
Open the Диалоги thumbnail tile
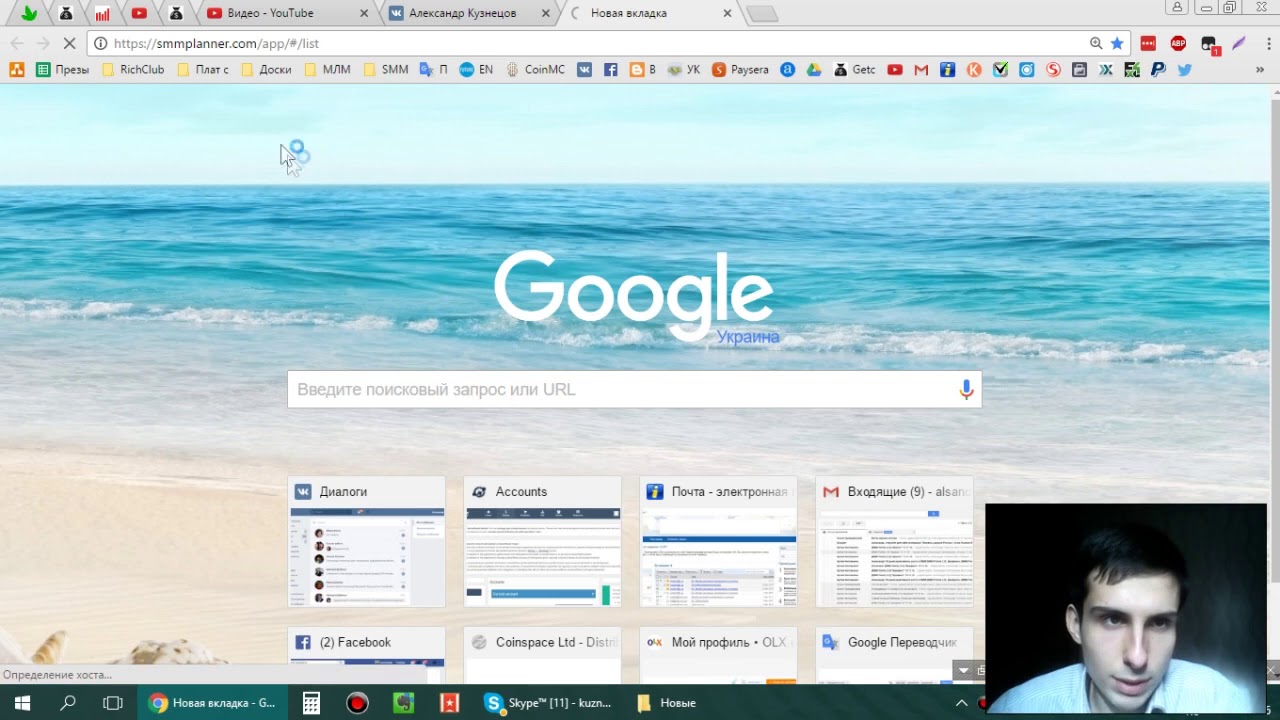[366, 541]
